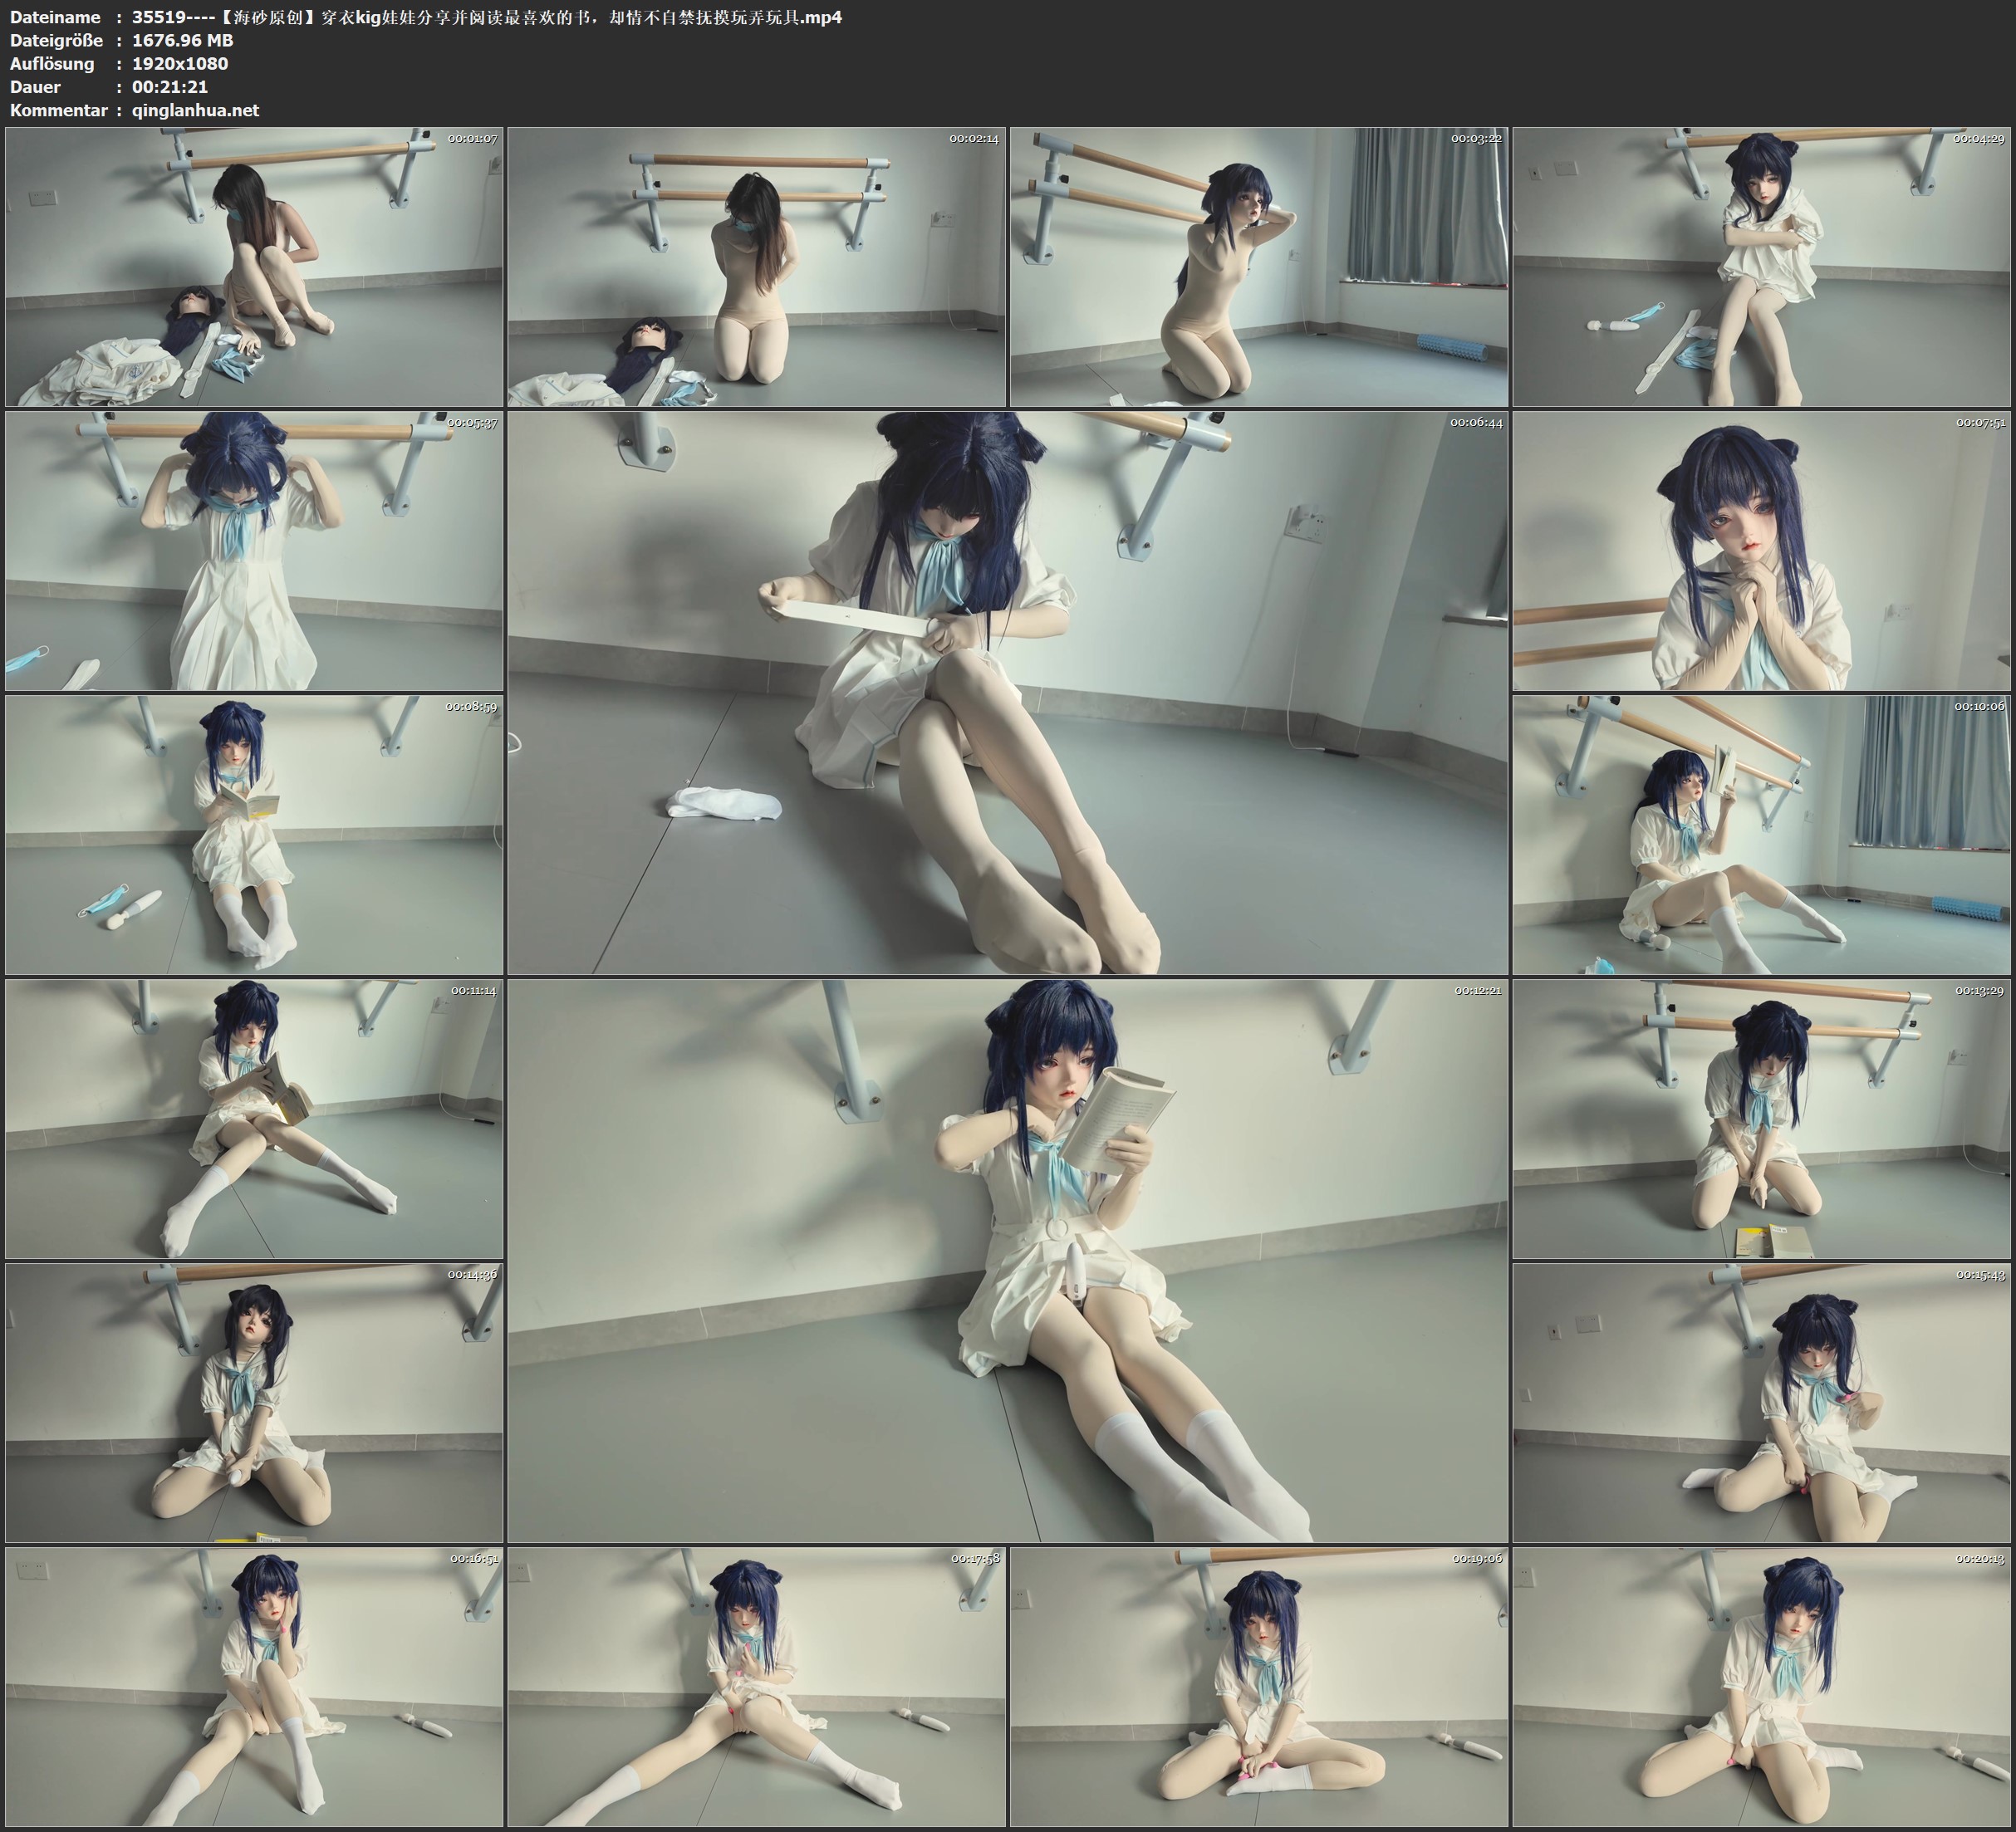Image resolution: width=2016 pixels, height=1832 pixels.
Task: Click the last thumbnail, 00:20:13
Action: [1761, 1686]
